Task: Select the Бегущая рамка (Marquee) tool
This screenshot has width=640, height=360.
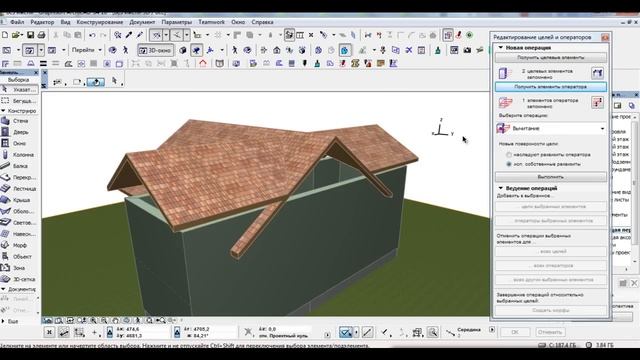Action: (x=19, y=100)
